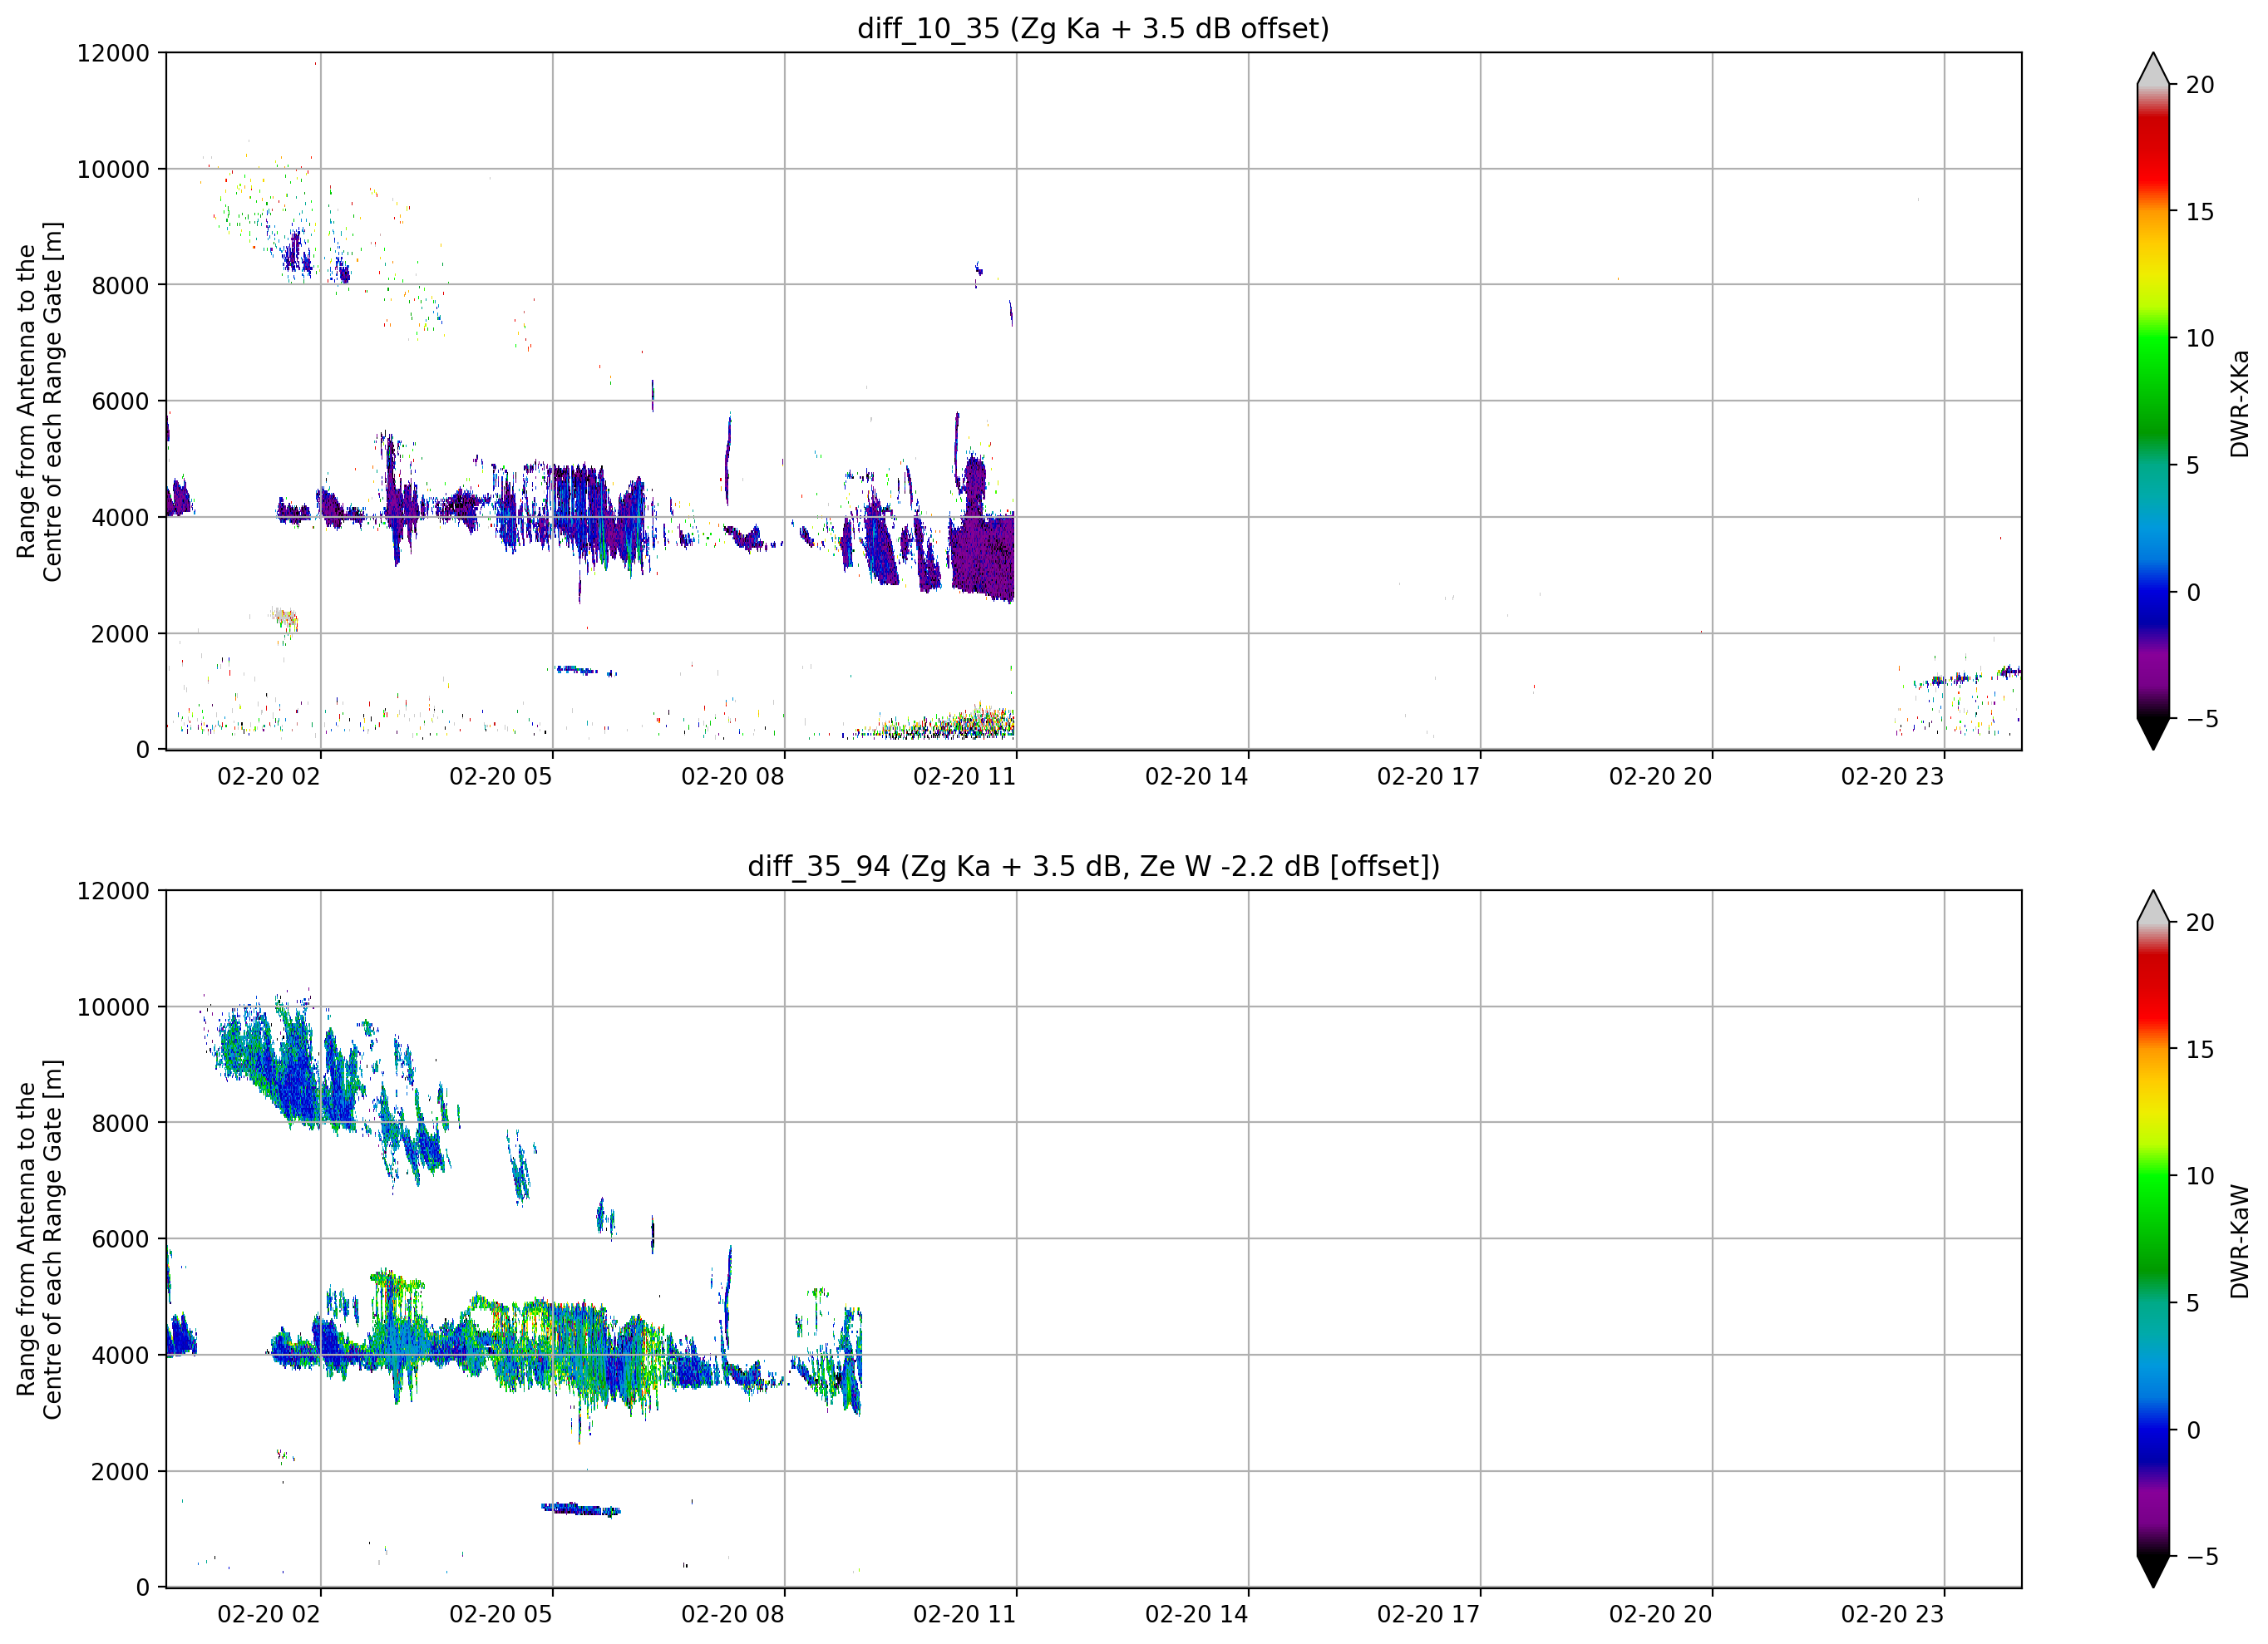2268x1644 pixels.
Task: Click bottom plot x-axis label 02-20 14
Action: pyautogui.click(x=1197, y=1614)
